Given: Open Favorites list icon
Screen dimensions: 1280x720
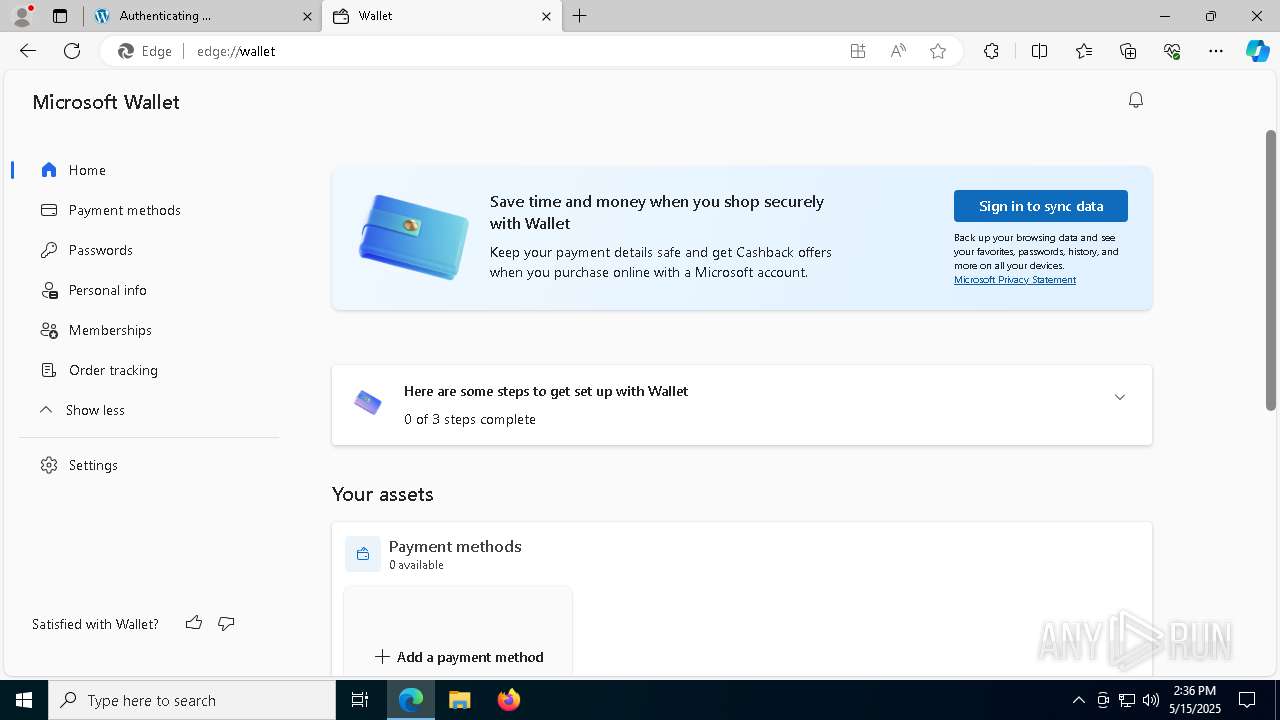Looking at the screenshot, I should (1084, 51).
